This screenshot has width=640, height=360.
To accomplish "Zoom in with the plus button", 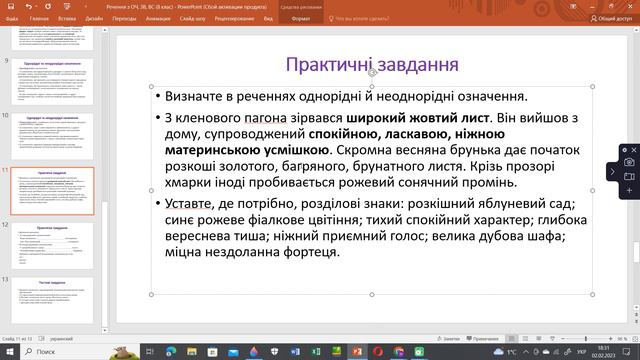I will 611,339.
